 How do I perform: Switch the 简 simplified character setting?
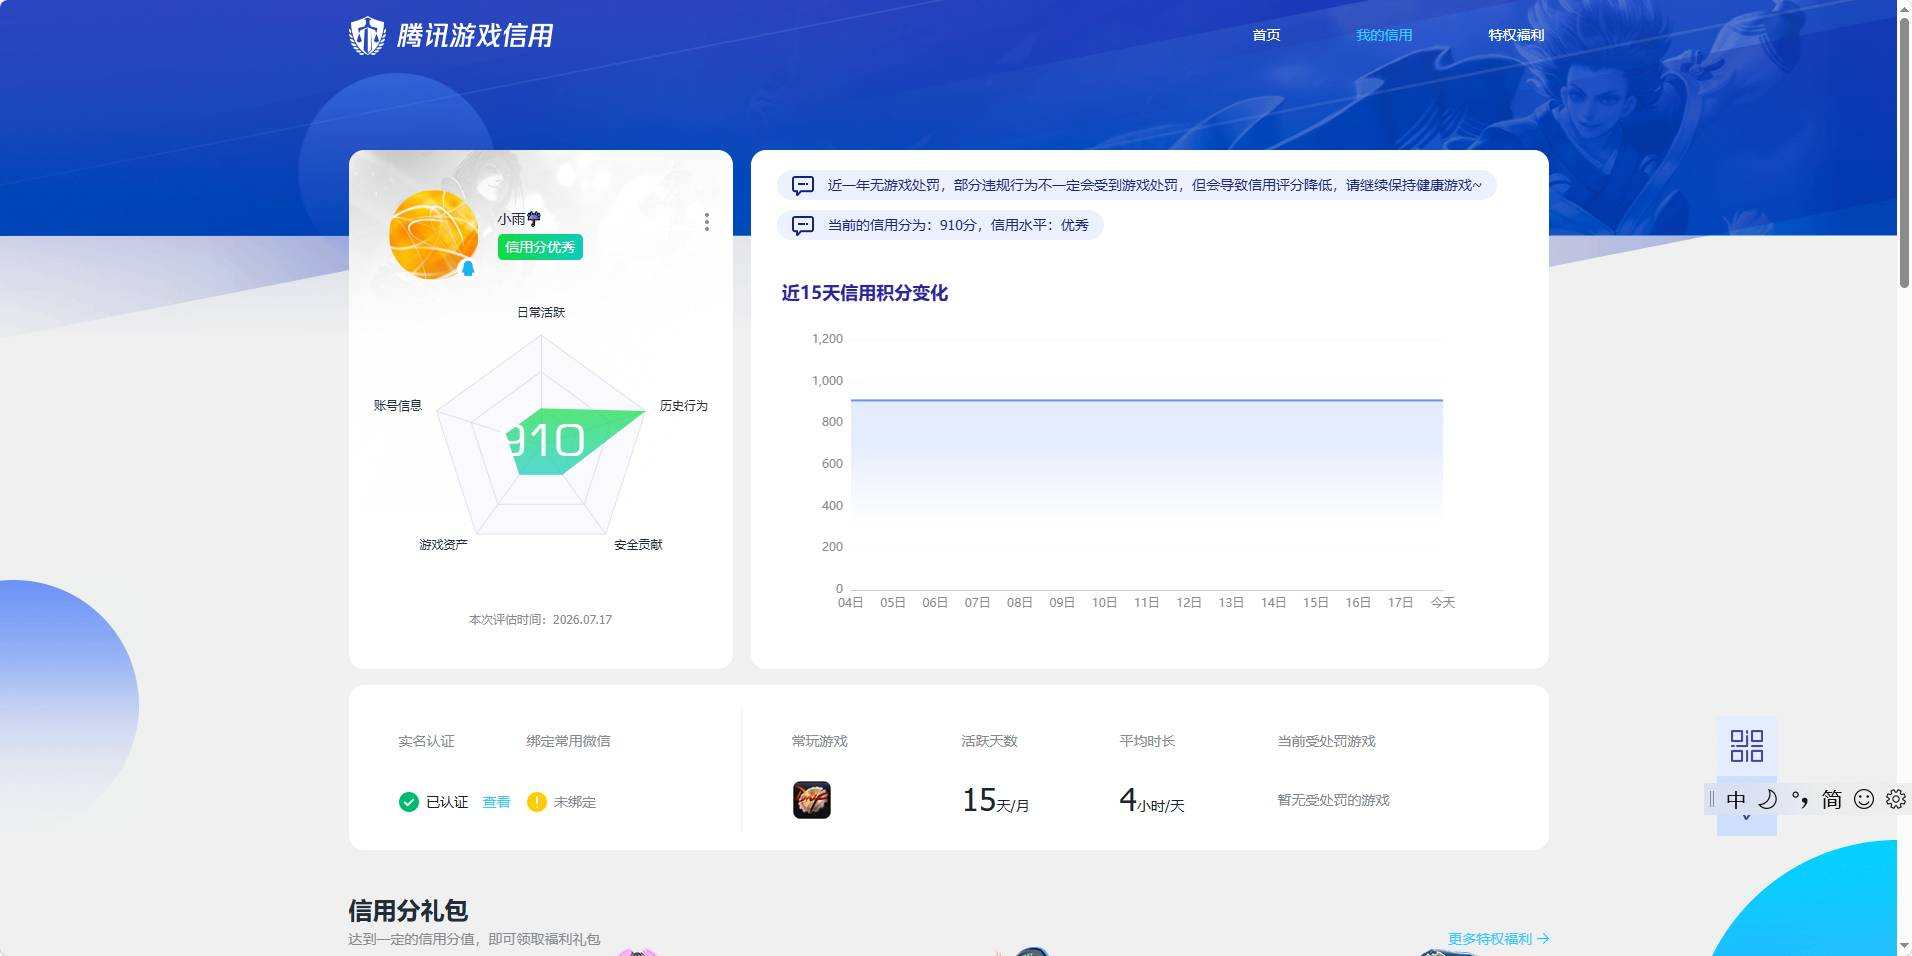1832,799
